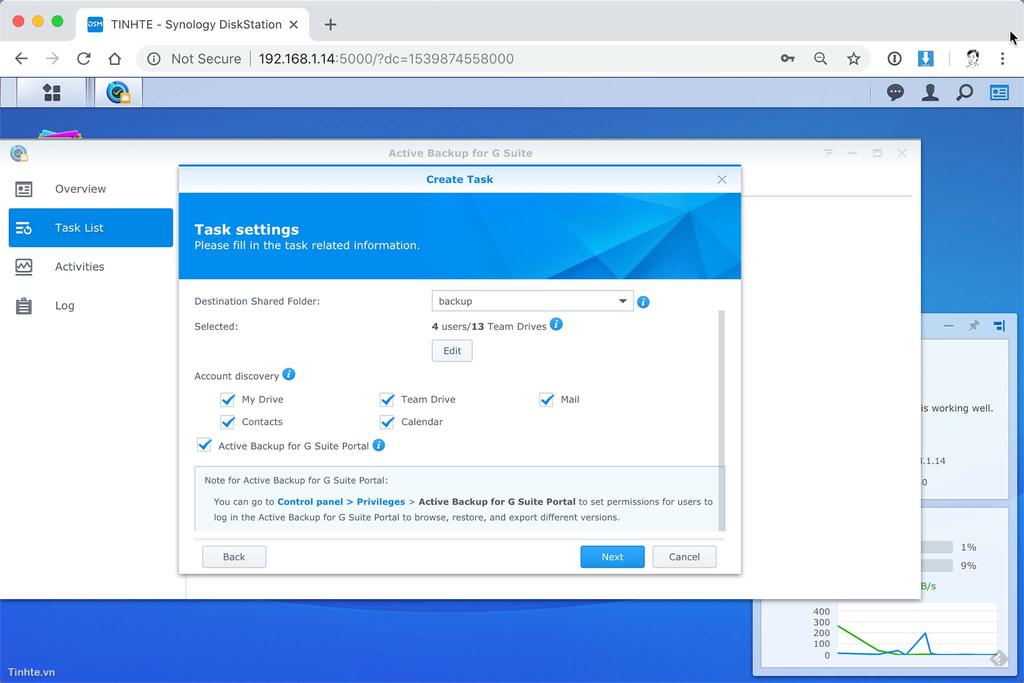Click the browser forward arrow
Screen dimensions: 1024x683
tap(53, 59)
